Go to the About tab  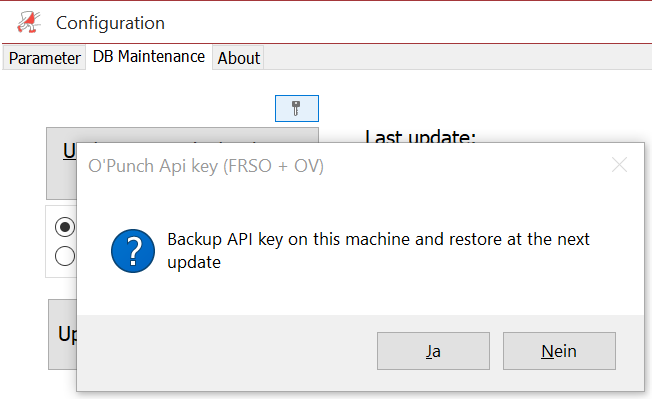[x=238, y=58]
